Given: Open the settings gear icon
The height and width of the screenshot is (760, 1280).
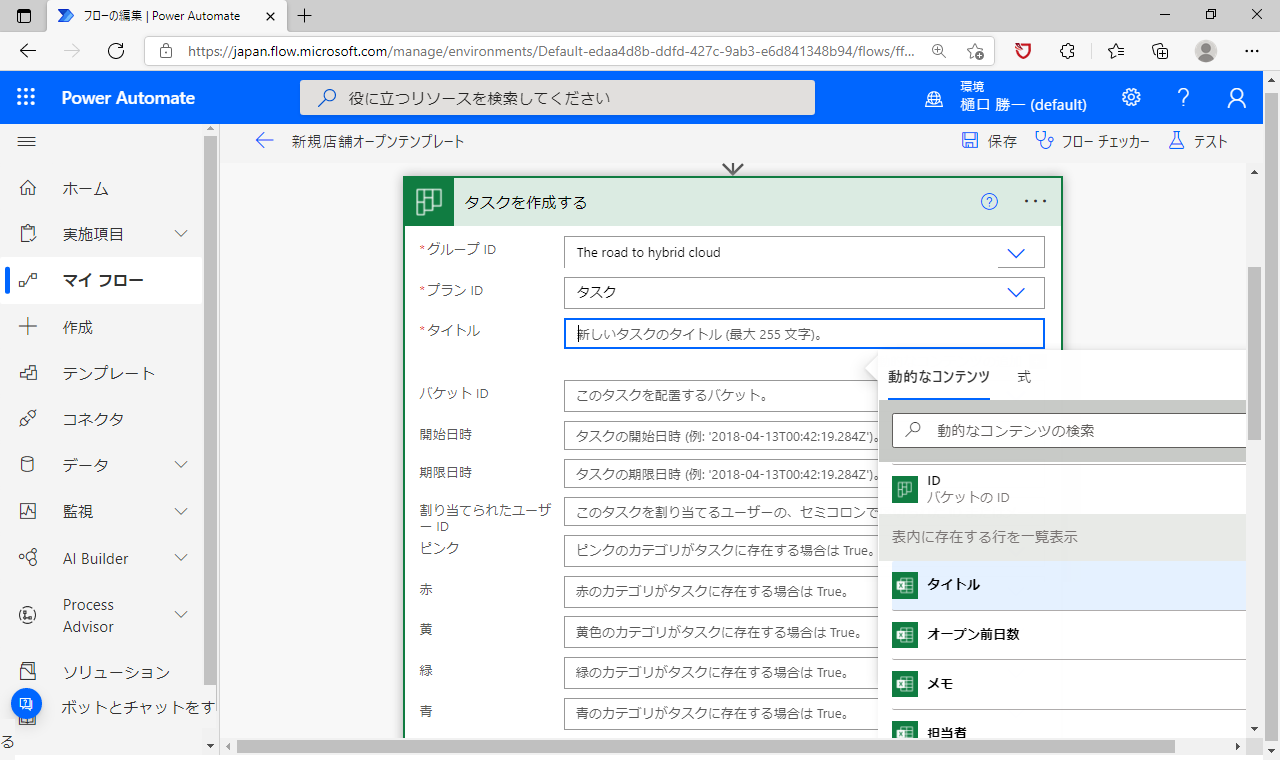Looking at the screenshot, I should click(x=1131, y=97).
